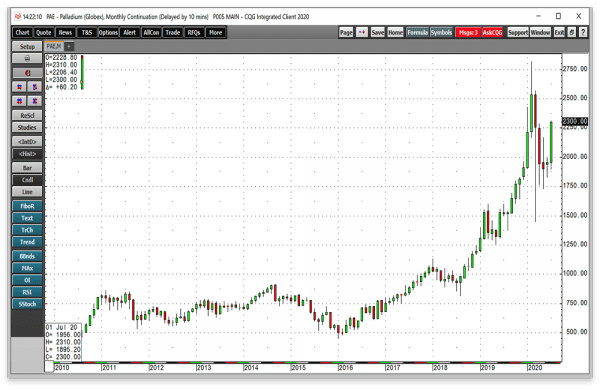Viewport: 600px width, 390px height.
Task: Click the 2013 year label on time axis
Action: pyautogui.click(x=204, y=367)
